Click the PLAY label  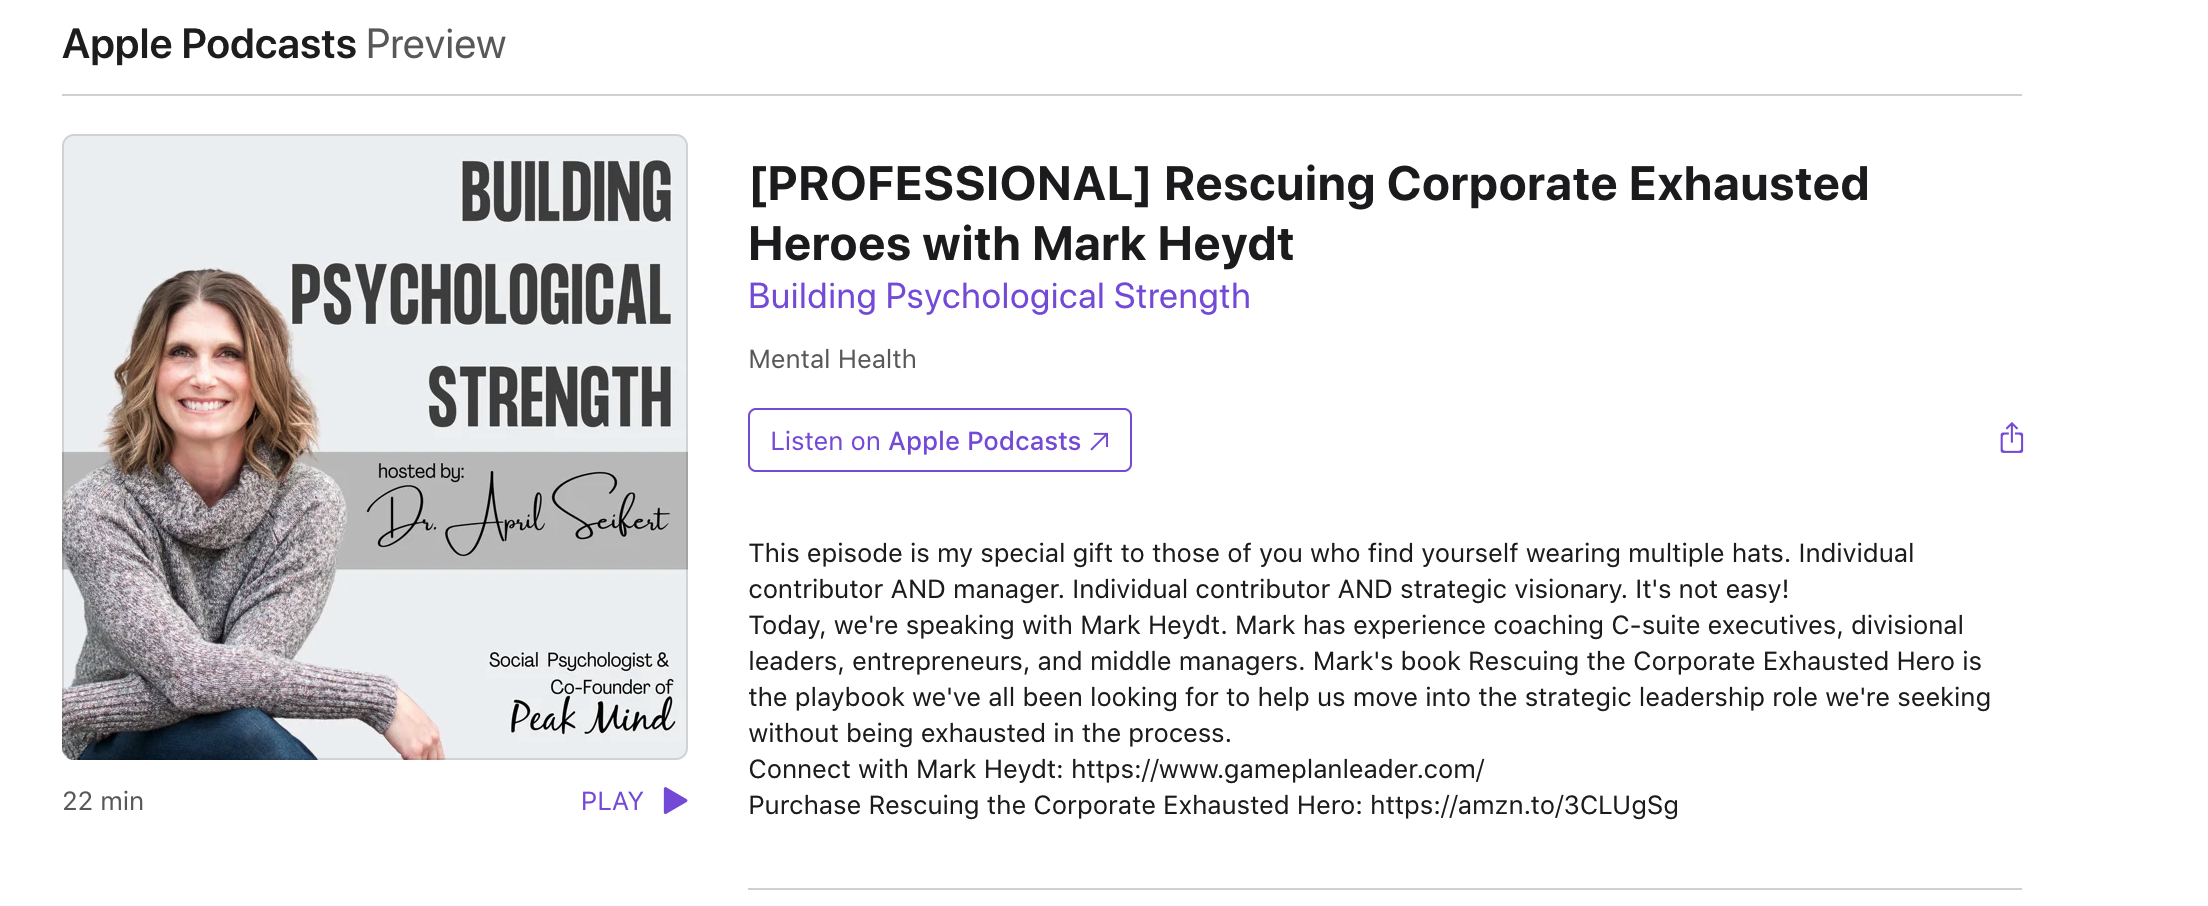pyautogui.click(x=612, y=801)
